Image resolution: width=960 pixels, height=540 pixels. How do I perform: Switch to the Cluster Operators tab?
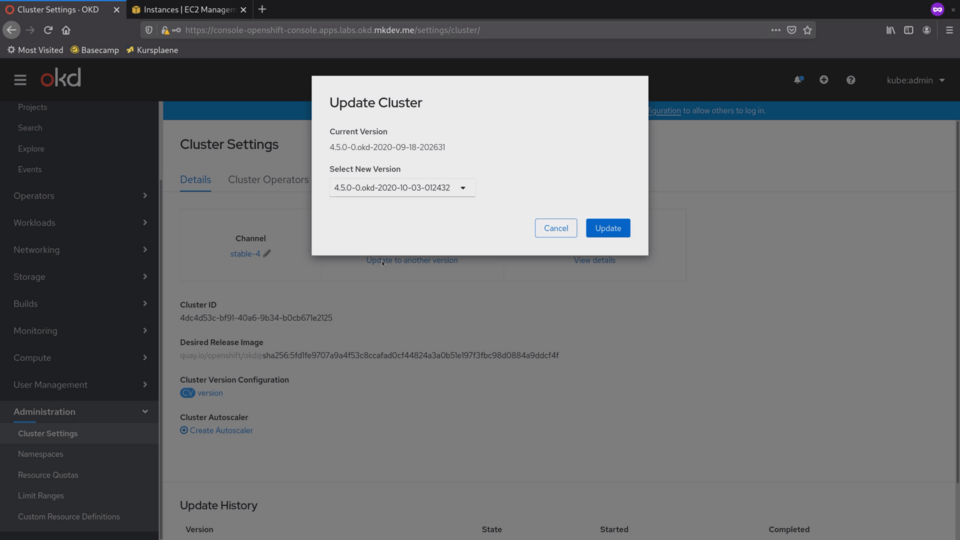(268, 179)
